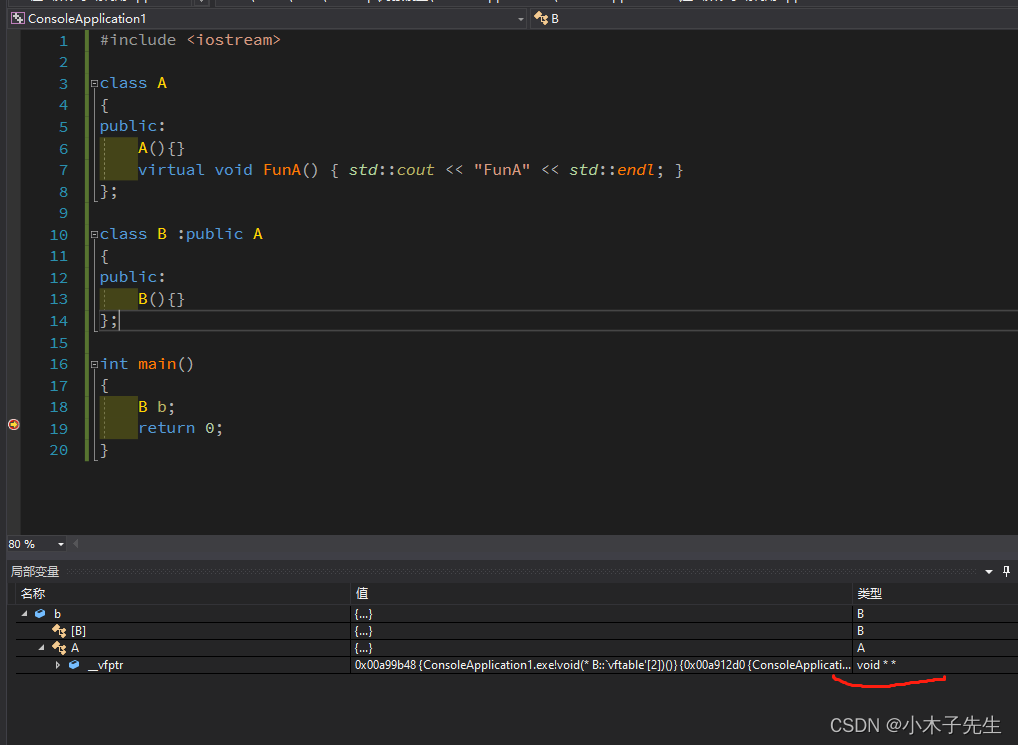Viewport: 1018px width, 745px height.
Task: Collapse the variable b tree node
Action: (25, 613)
